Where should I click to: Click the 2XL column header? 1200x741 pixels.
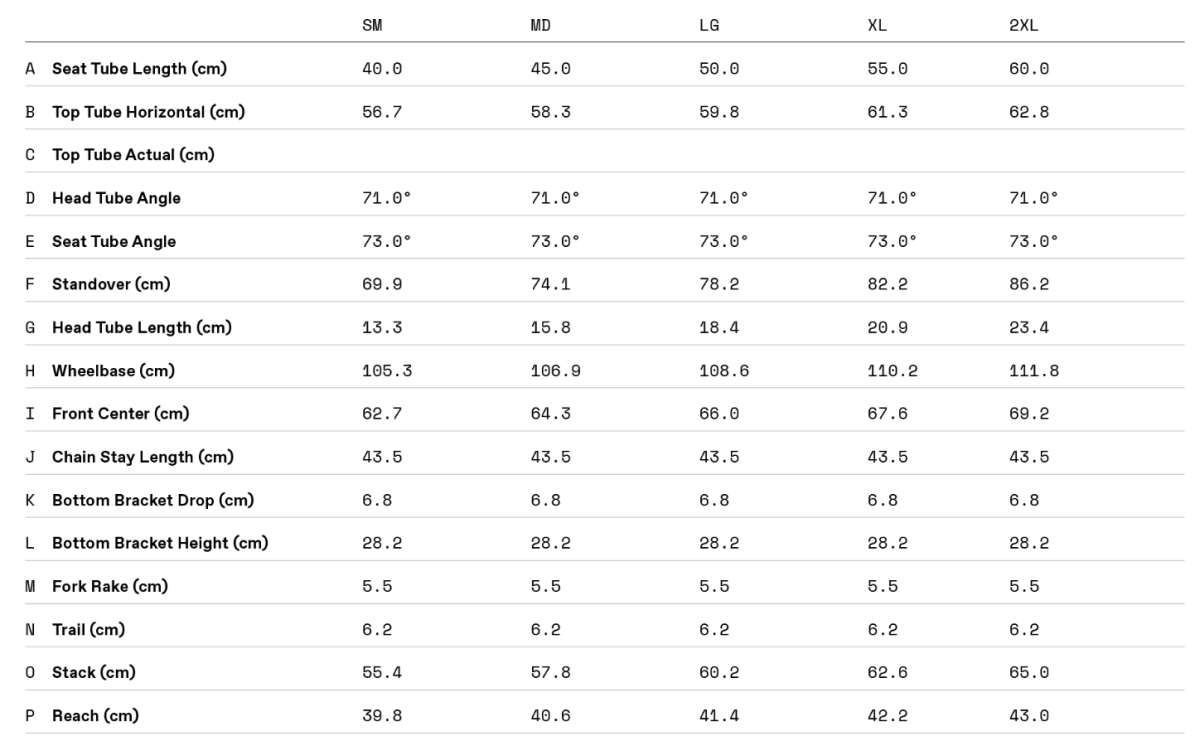[x=1023, y=26]
